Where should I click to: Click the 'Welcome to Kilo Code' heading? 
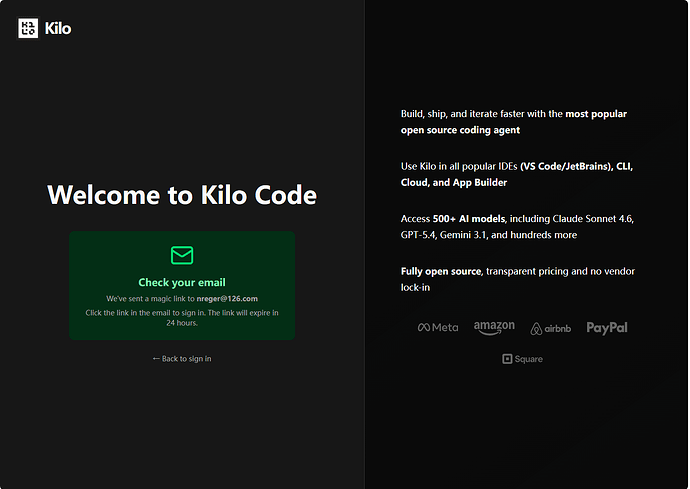pos(182,195)
